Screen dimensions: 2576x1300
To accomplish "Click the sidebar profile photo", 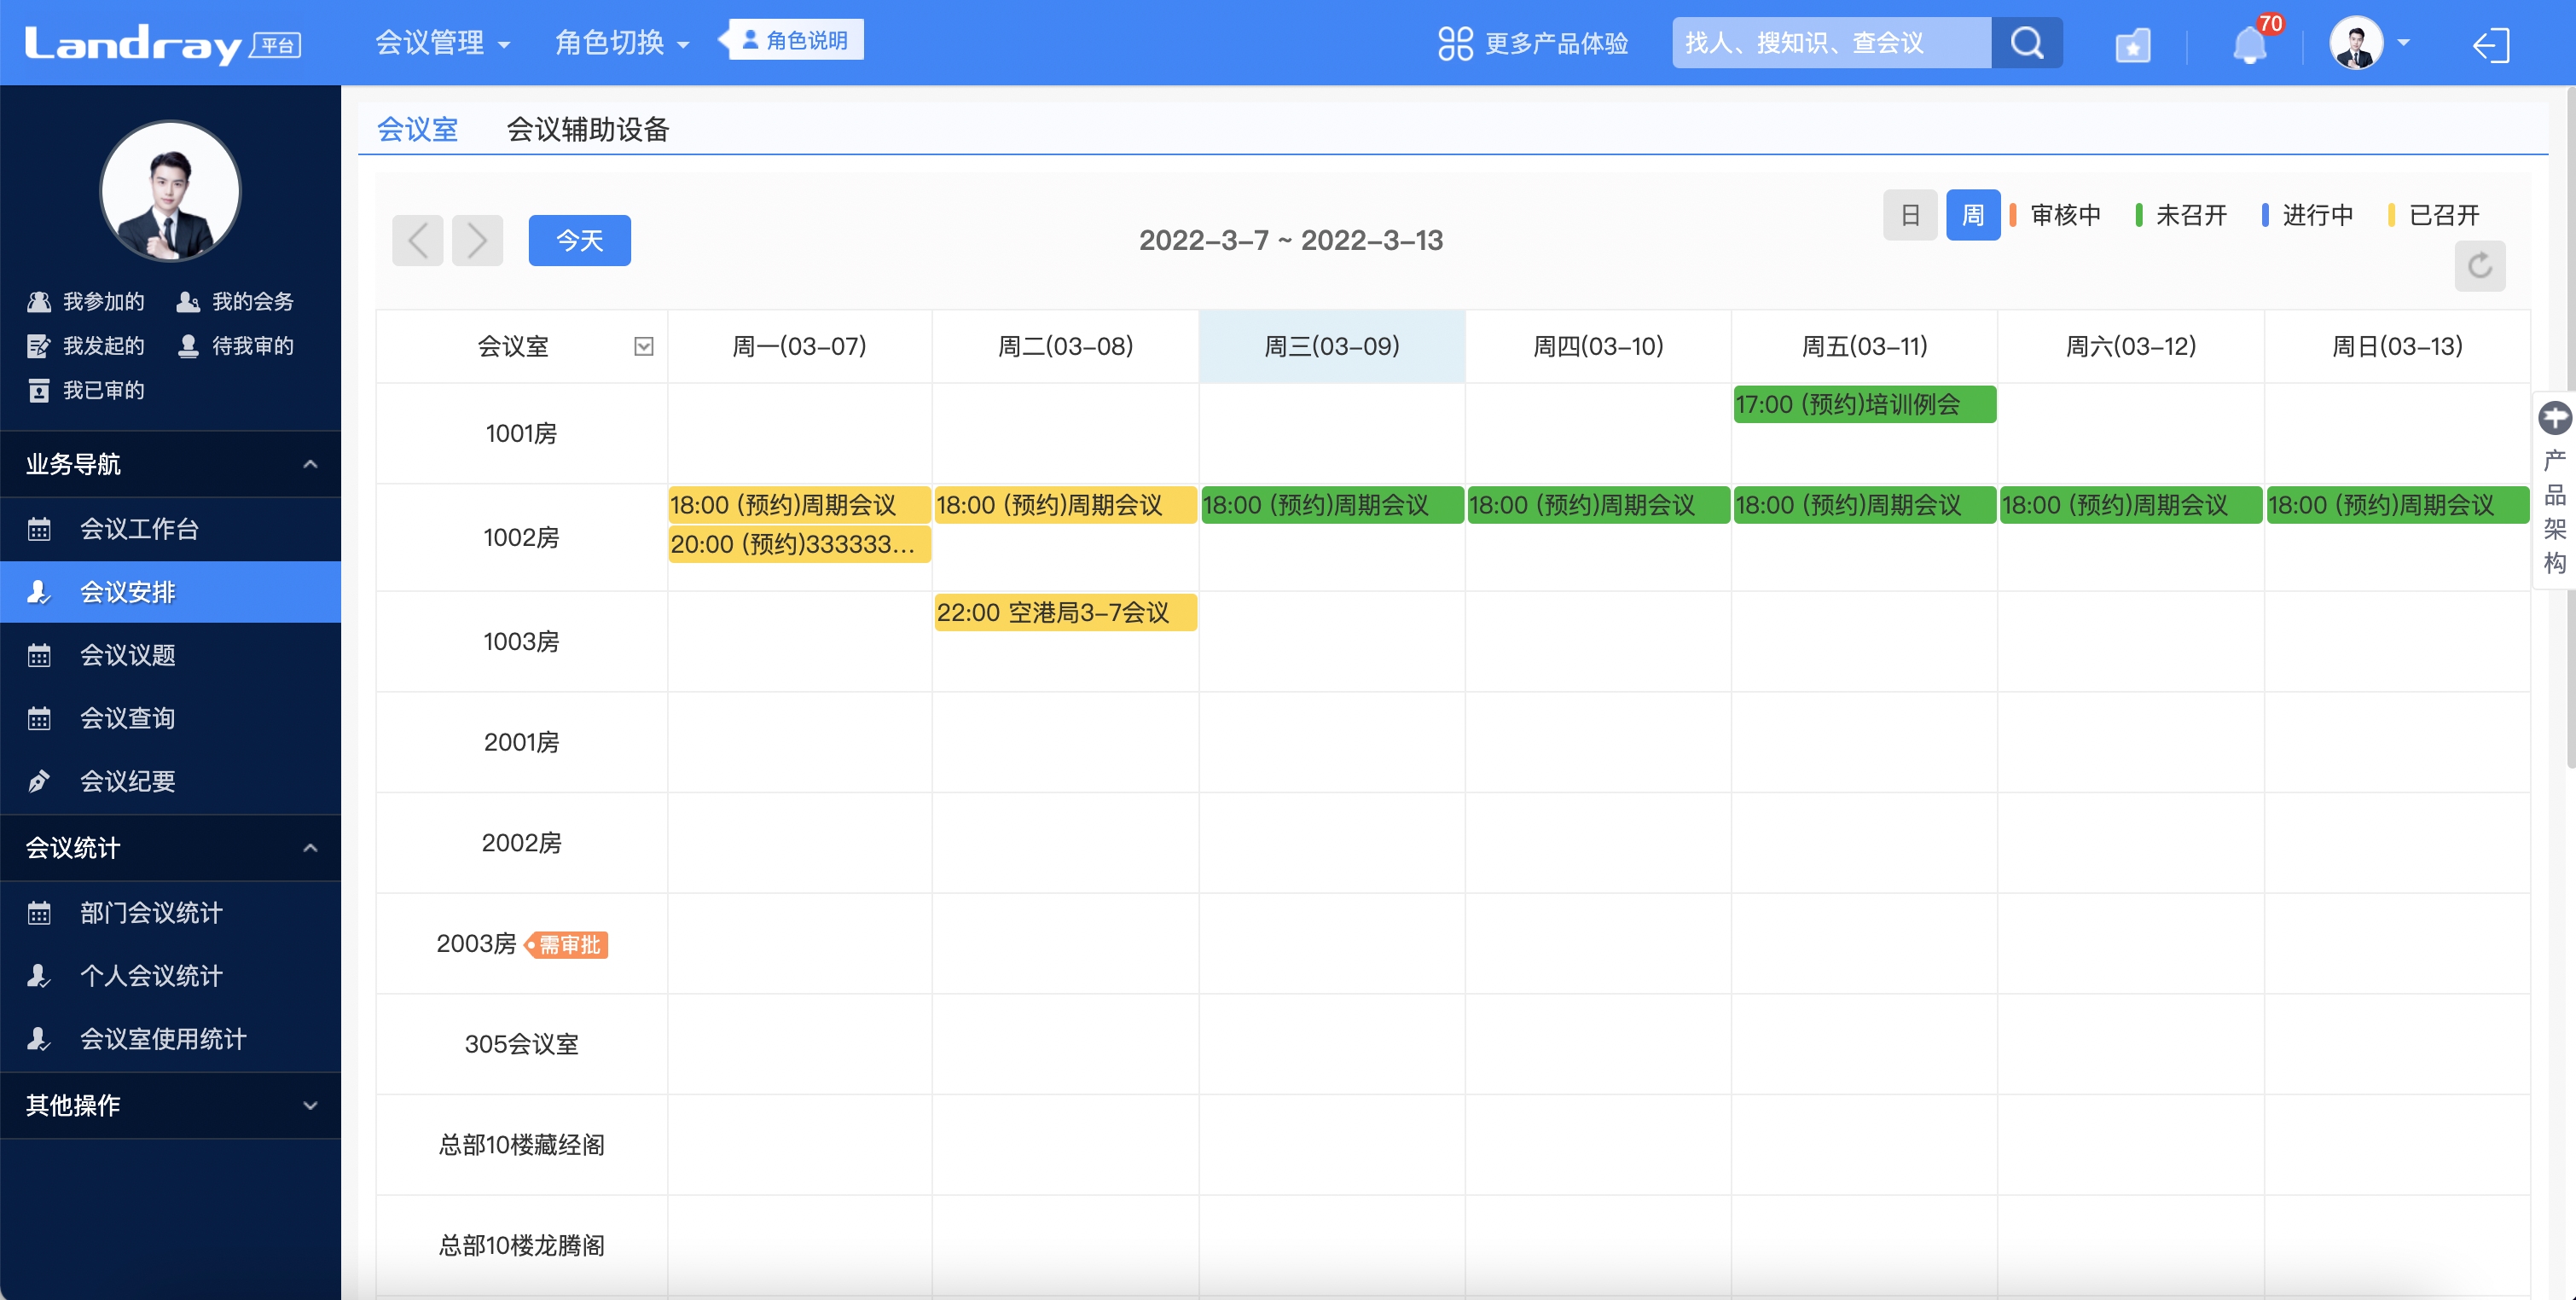I will (x=171, y=191).
